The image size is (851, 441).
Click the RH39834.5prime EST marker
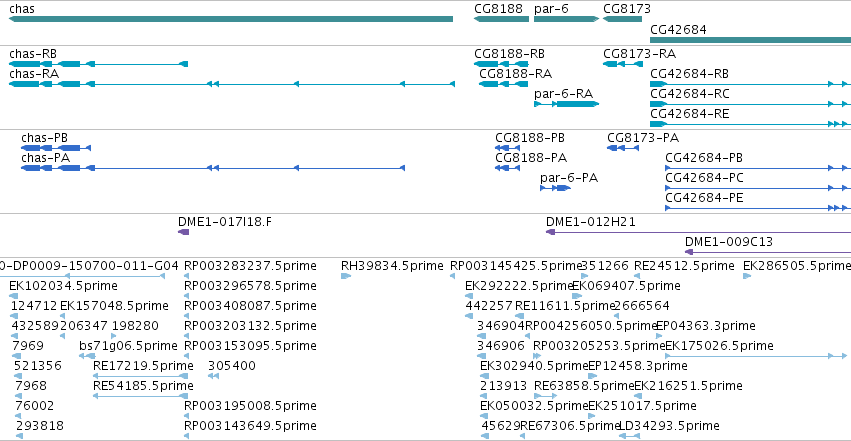tap(346, 276)
